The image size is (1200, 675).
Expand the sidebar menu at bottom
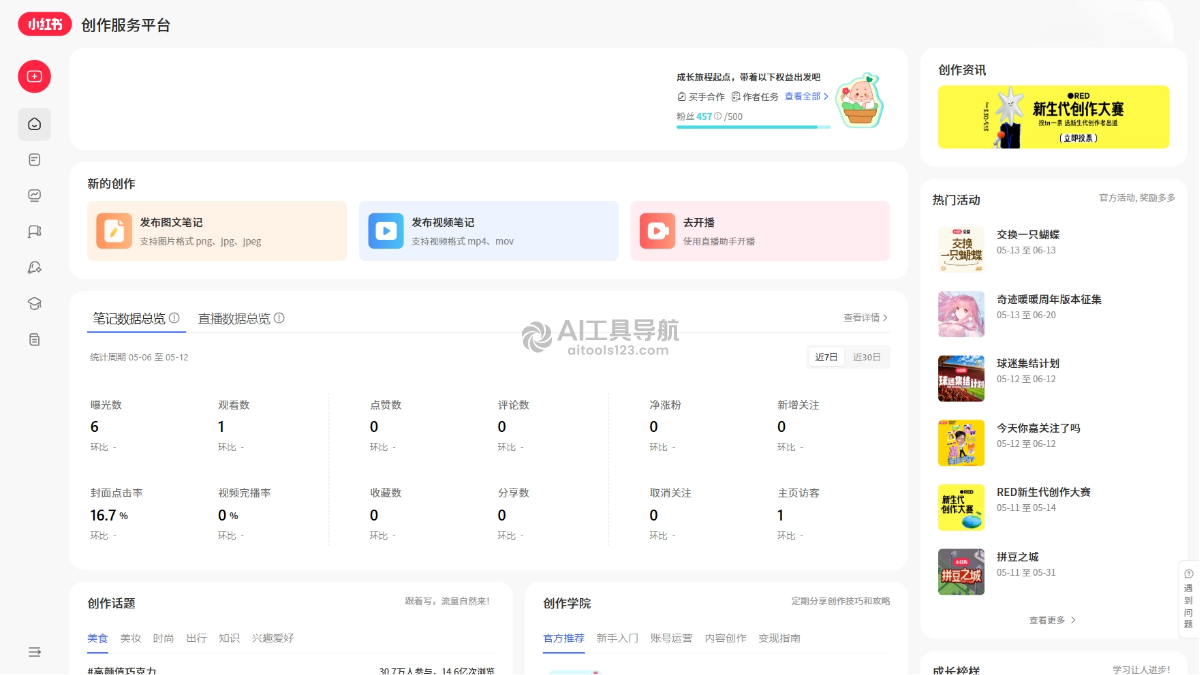pos(34,652)
